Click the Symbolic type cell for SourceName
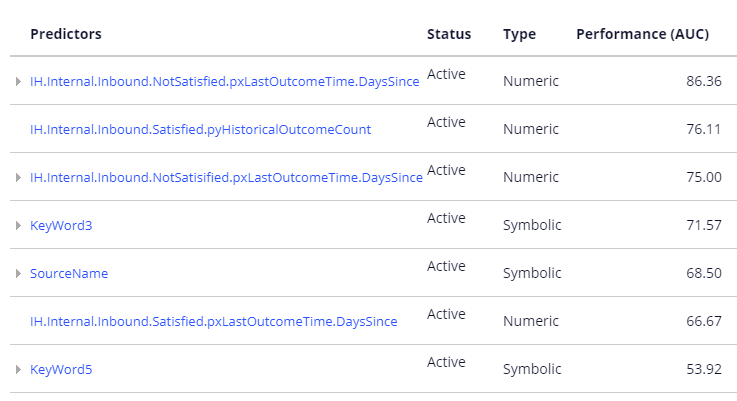 pyautogui.click(x=532, y=273)
